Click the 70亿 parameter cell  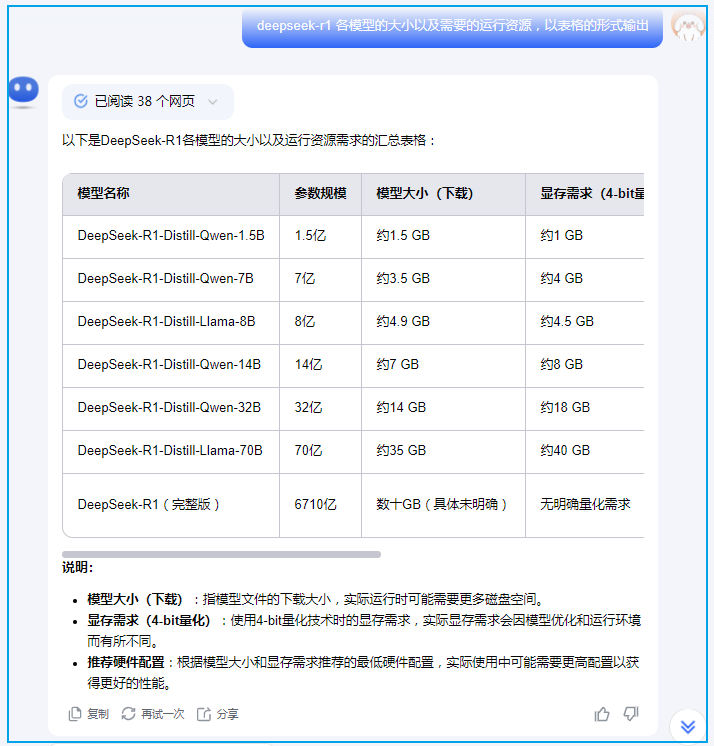[x=320, y=452]
